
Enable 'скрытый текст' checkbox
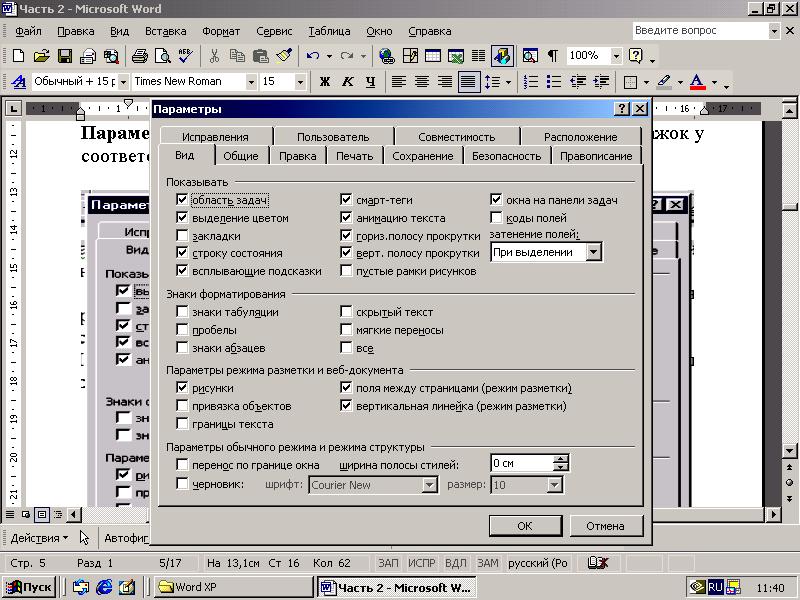[x=346, y=312]
